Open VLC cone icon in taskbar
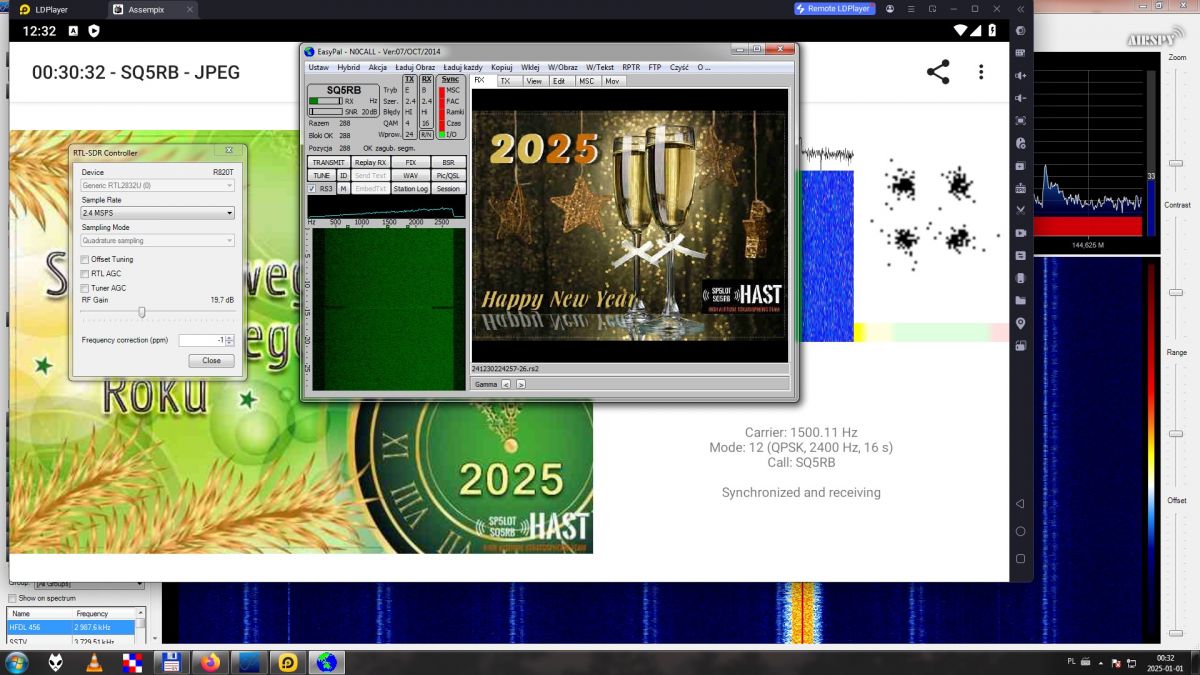Screen dimensions: 1200x675 pyautogui.click(x=94, y=661)
